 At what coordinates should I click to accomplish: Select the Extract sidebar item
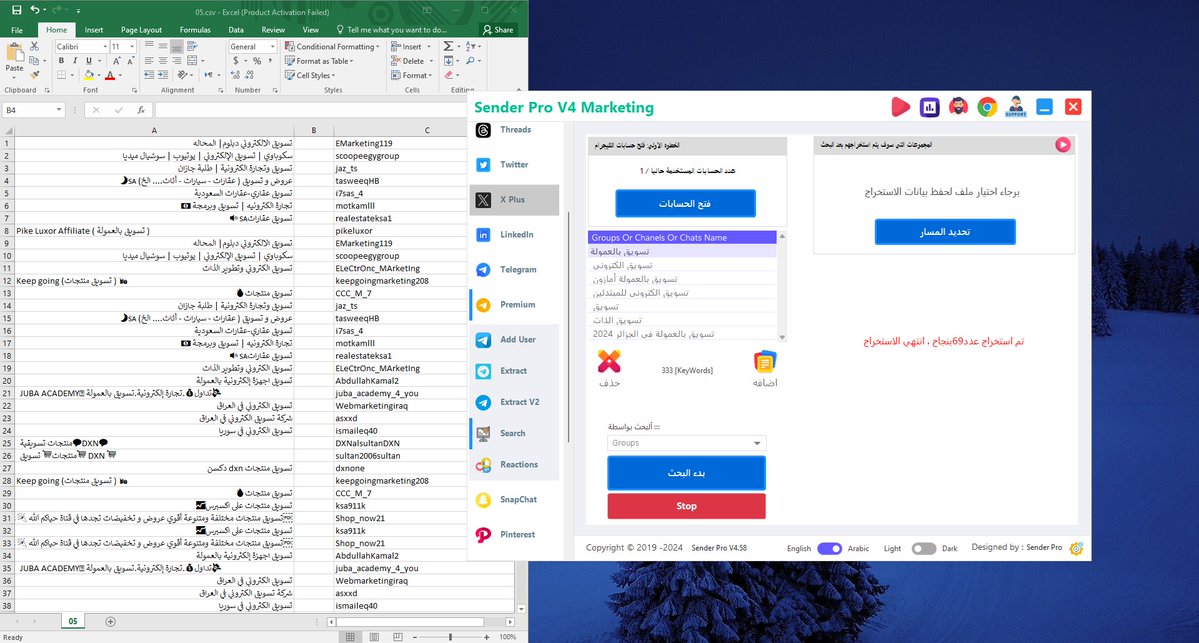(515, 371)
